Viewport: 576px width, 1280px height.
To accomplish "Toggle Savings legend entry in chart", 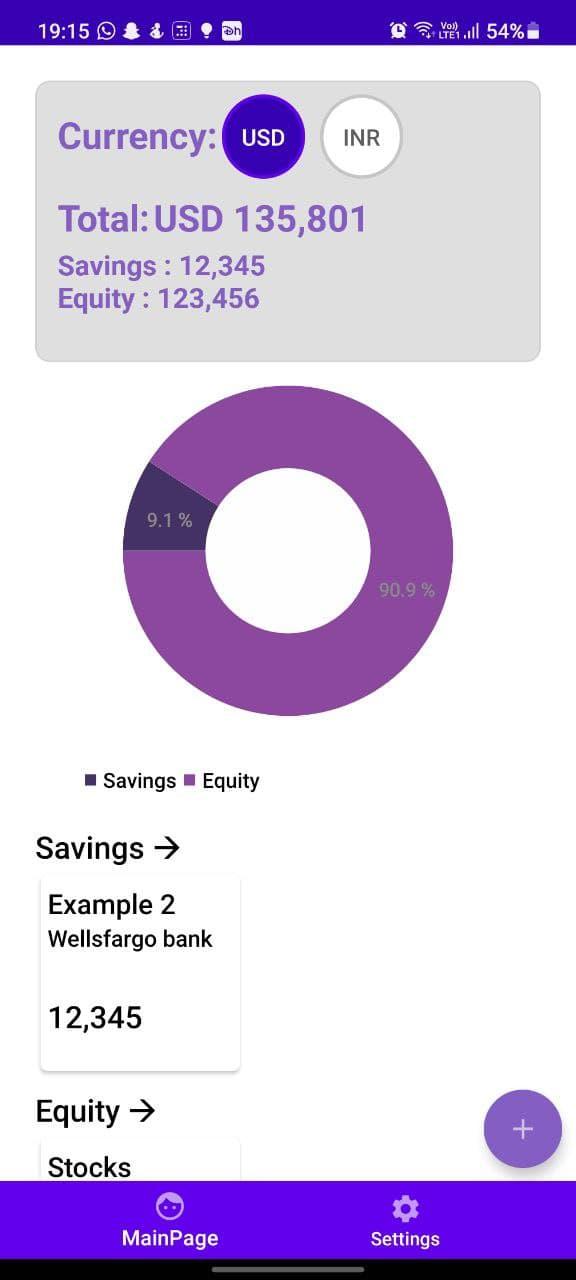I will click(131, 781).
